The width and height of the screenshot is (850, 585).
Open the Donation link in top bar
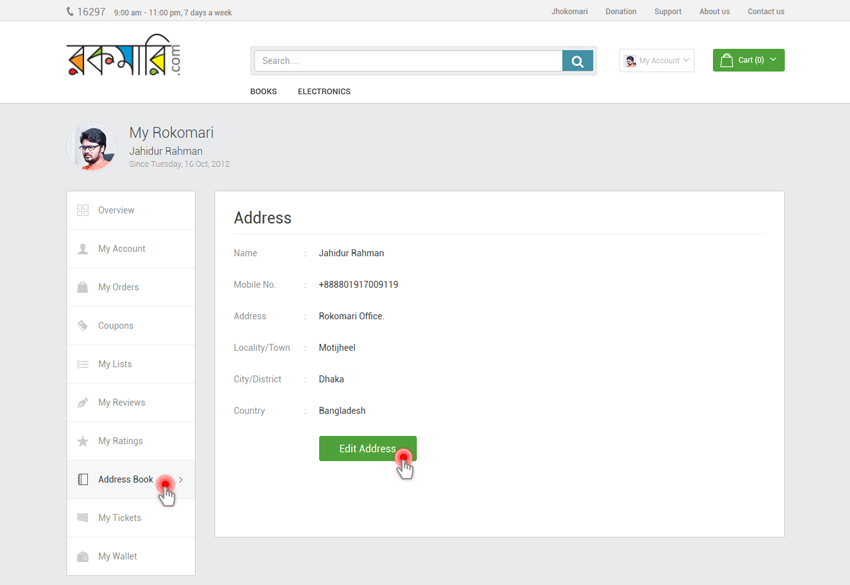[620, 12]
